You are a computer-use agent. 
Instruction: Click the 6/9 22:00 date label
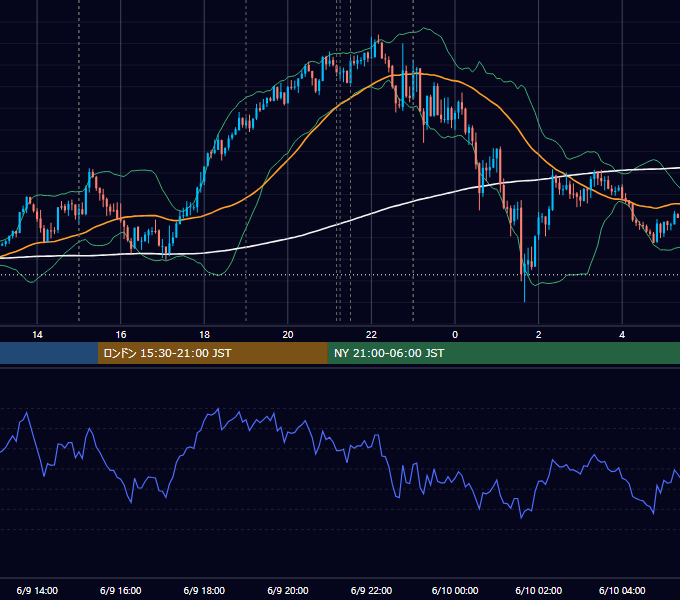click(371, 590)
